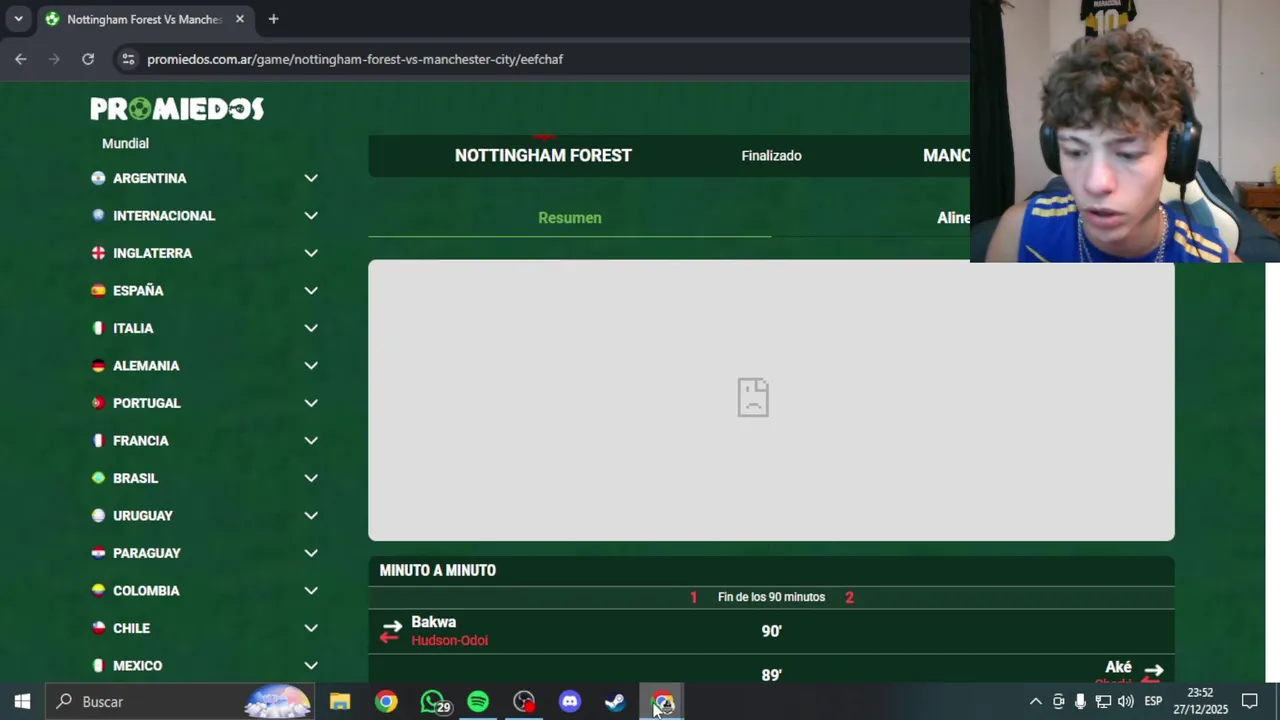
Task: Click the address bar URL
Action: coord(355,59)
